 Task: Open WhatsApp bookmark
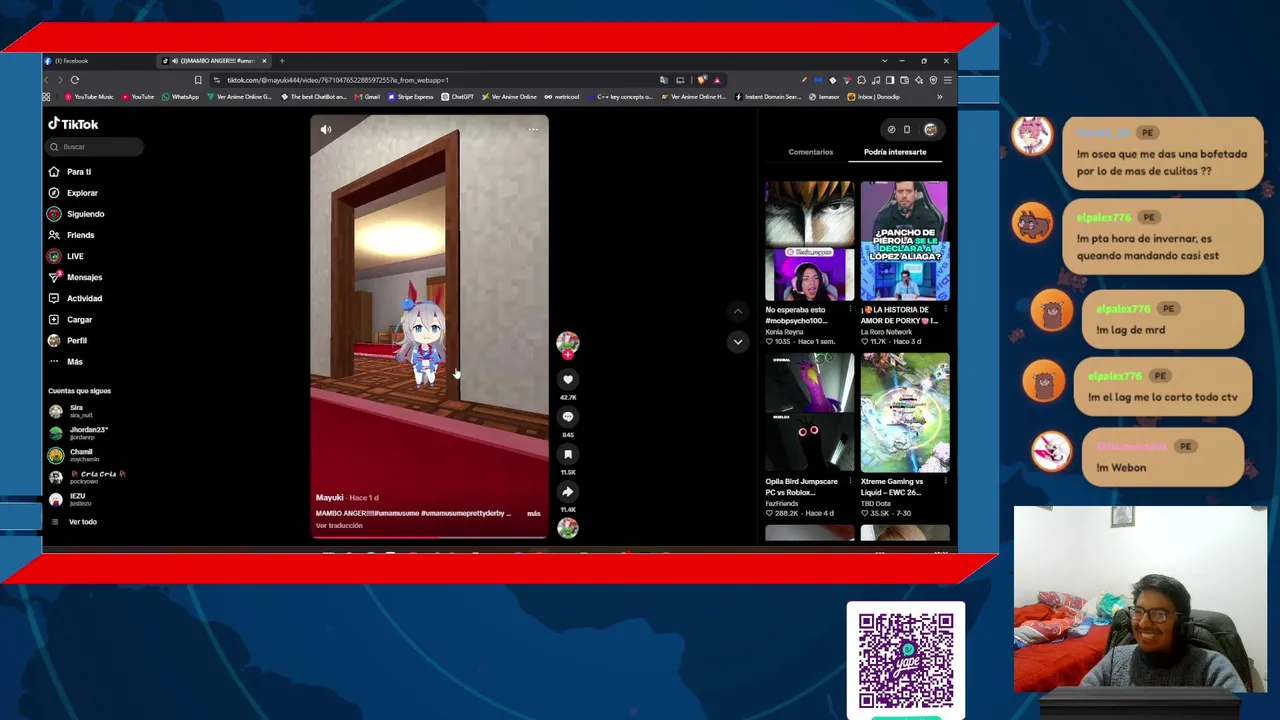(181, 97)
